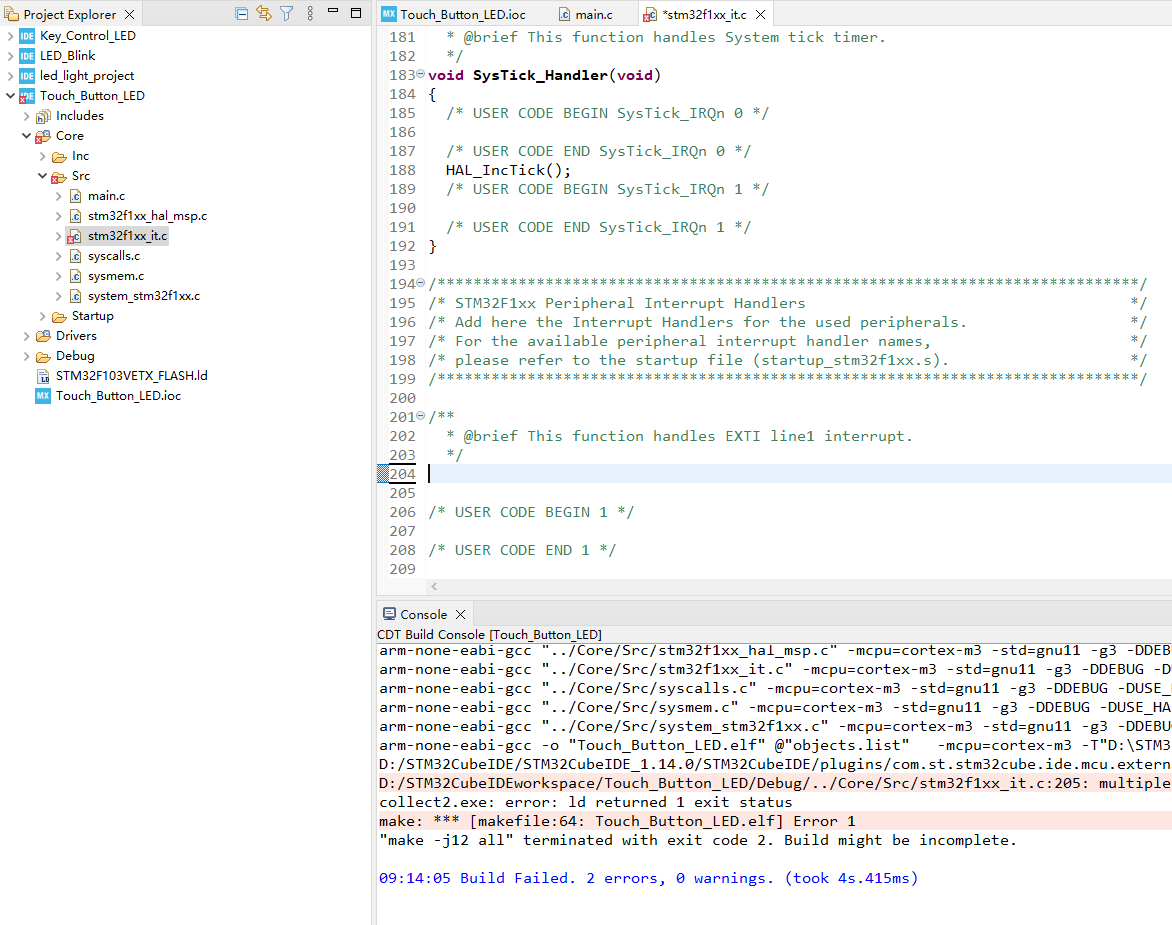Screen dimensions: 1172x925
Task: Minimize the Project Explorer panel
Action: pos(333,11)
